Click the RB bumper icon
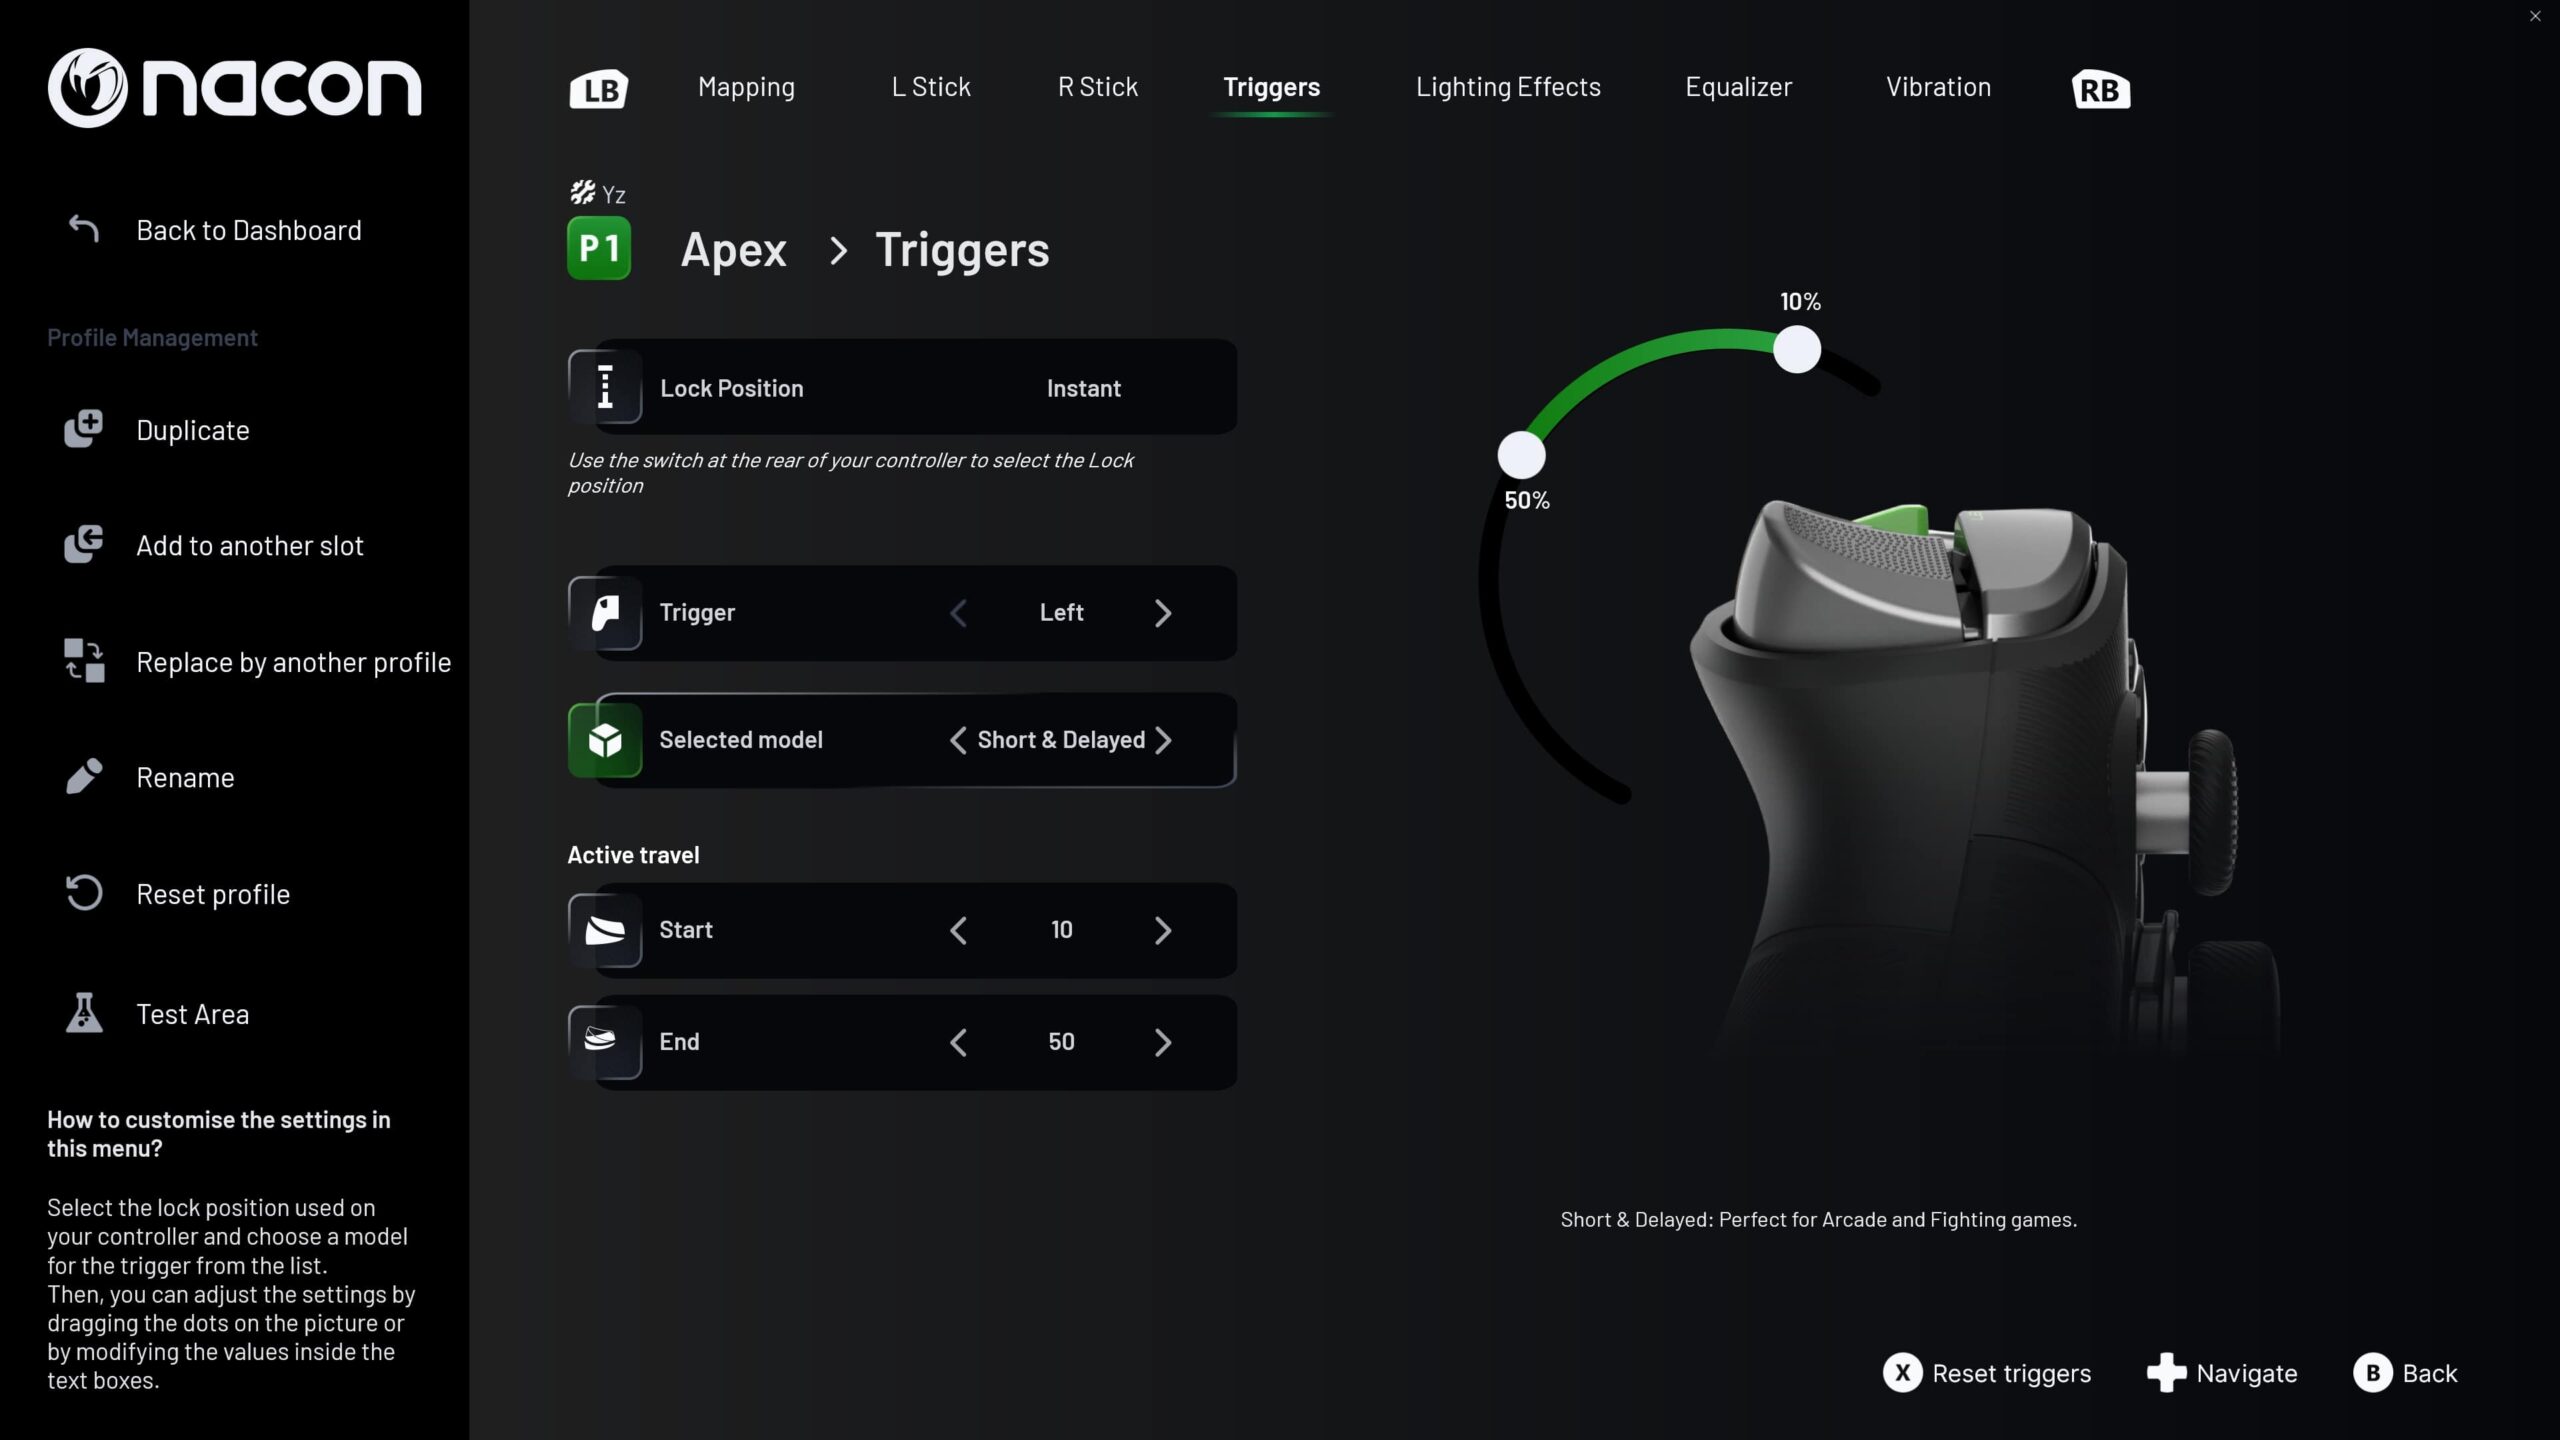Viewport: 2560px width, 1440px height. [2101, 89]
